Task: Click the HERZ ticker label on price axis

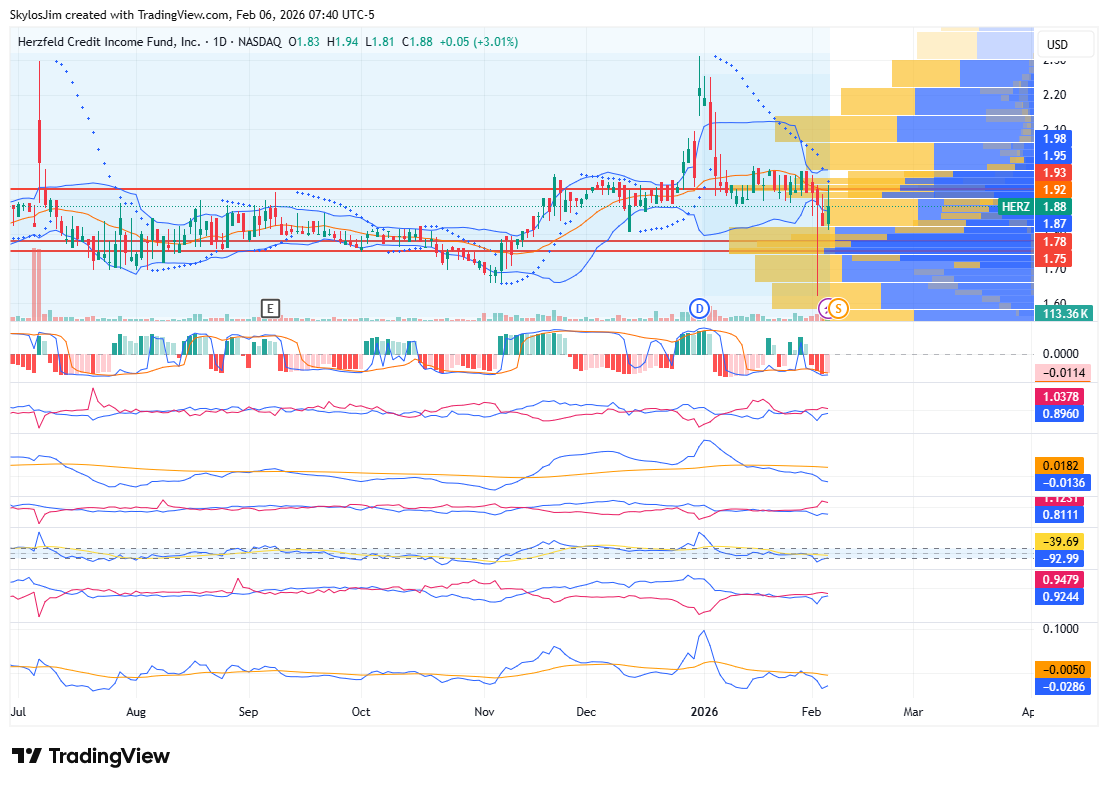Action: coord(1015,206)
